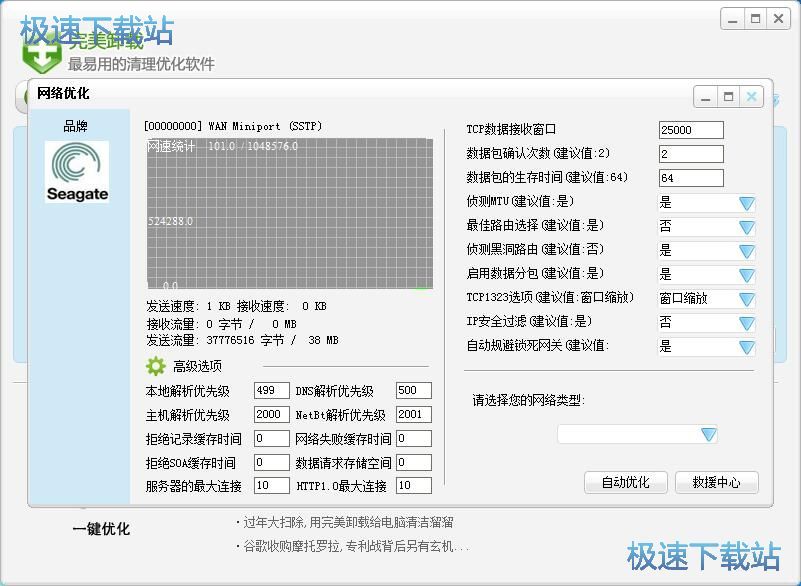Open the 过年大扫除 news link
The width and height of the screenshot is (801, 586).
(348, 522)
